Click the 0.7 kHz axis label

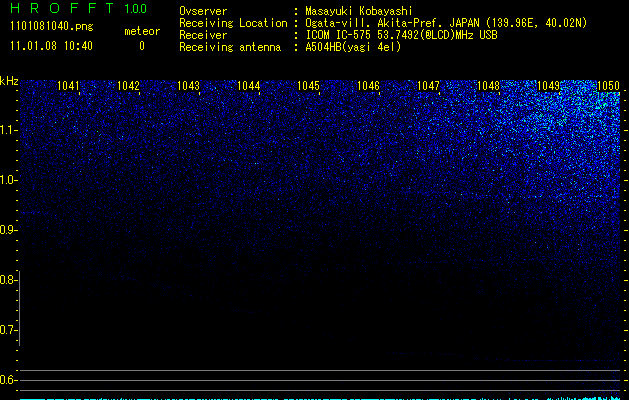[8, 330]
